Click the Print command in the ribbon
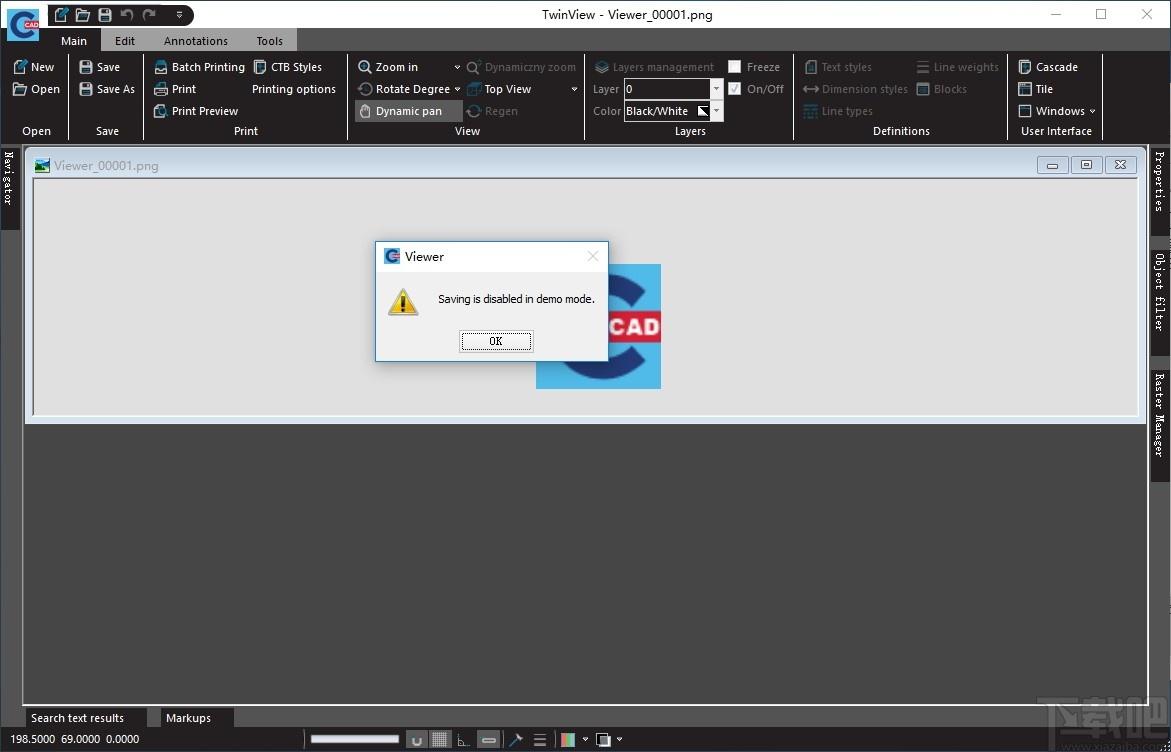Viewport: 1171px width, 752px height. (175, 89)
